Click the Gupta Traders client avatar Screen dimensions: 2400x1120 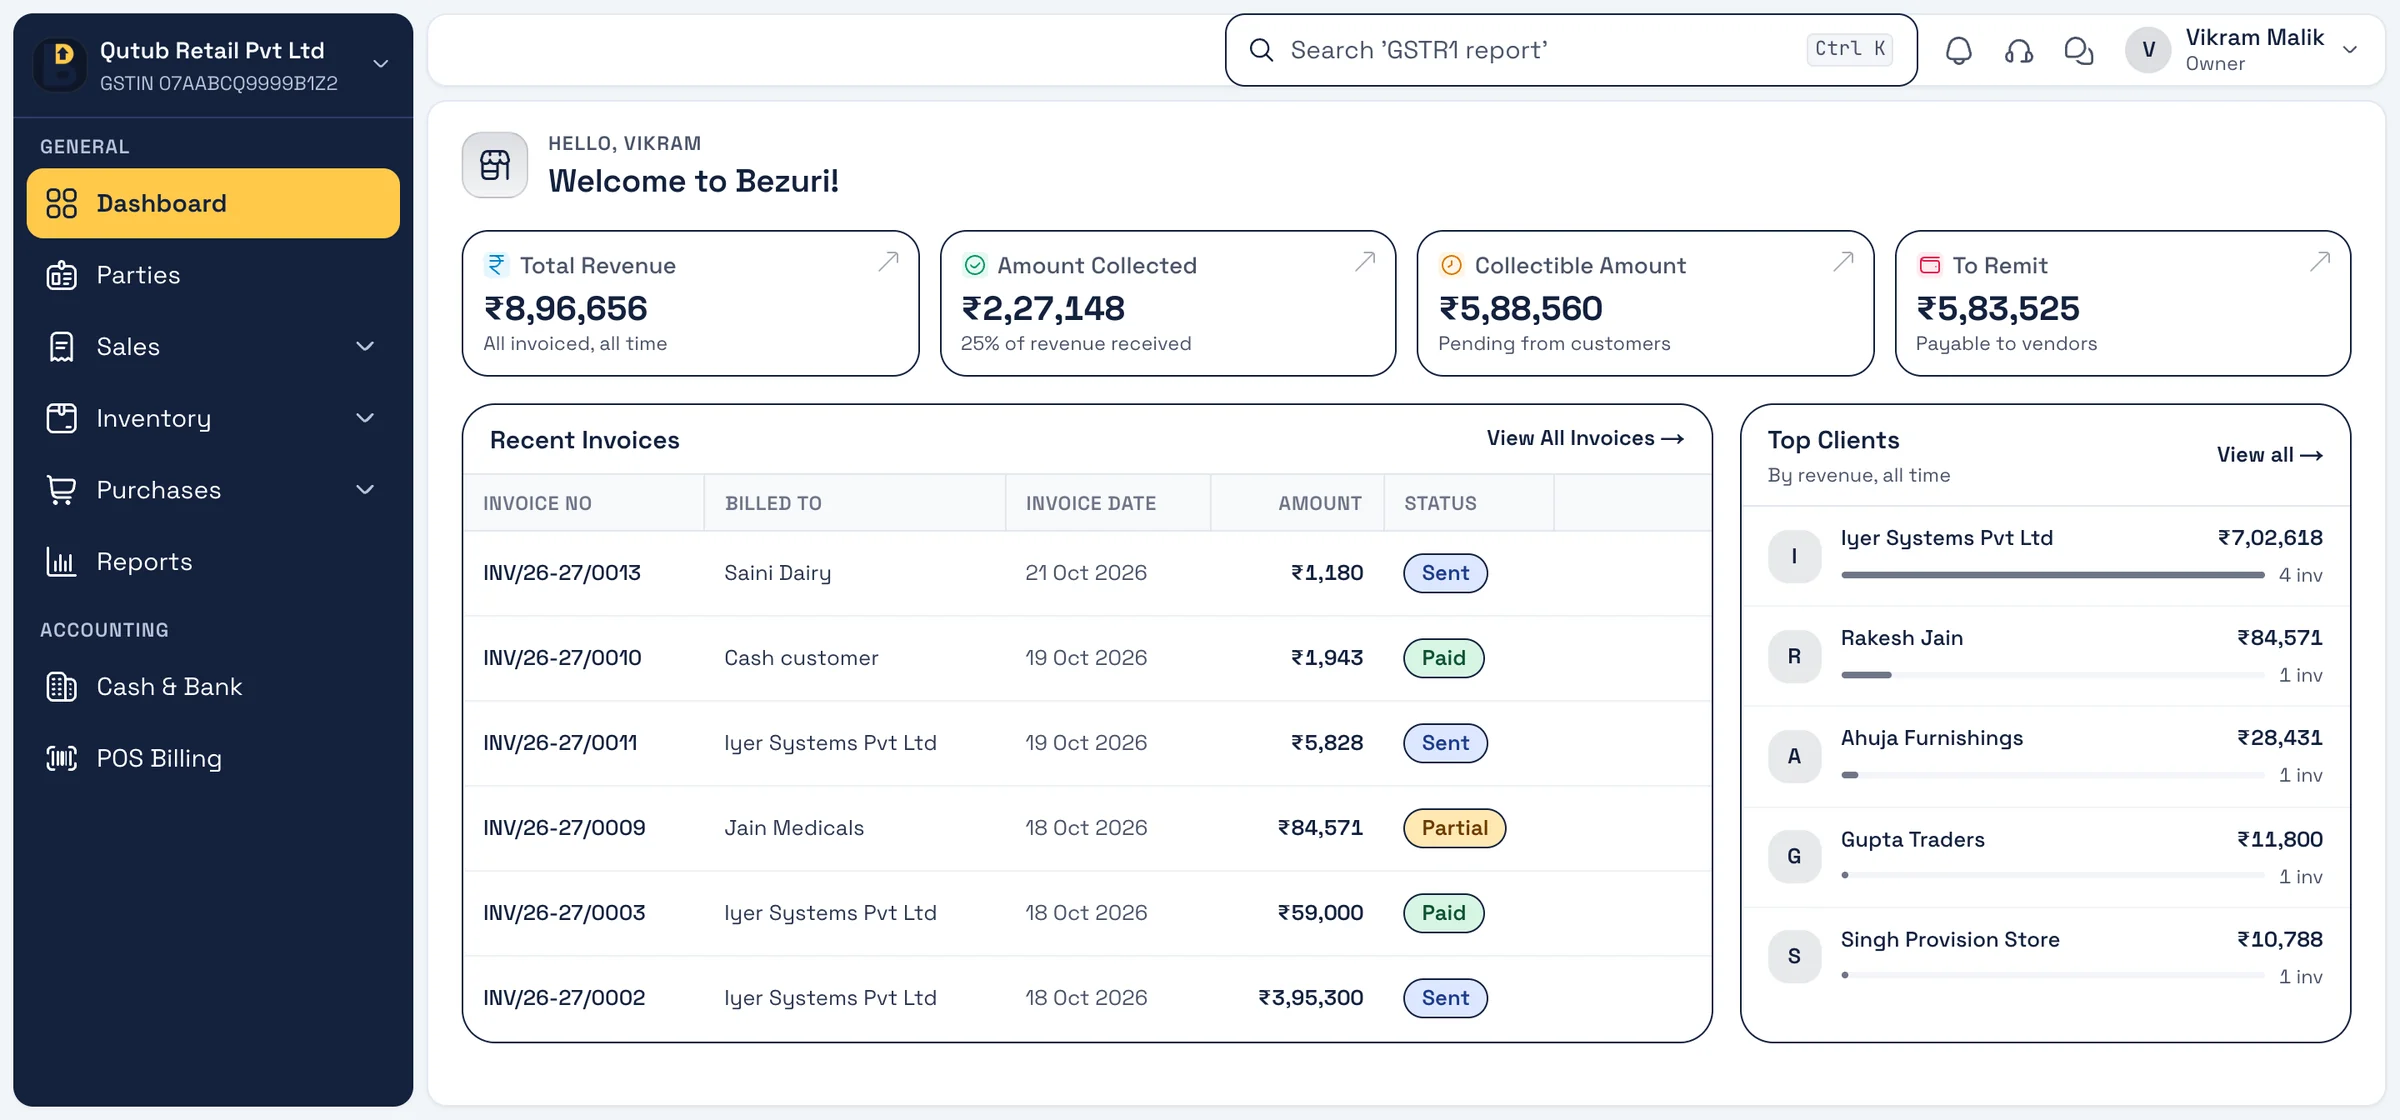tap(1794, 857)
